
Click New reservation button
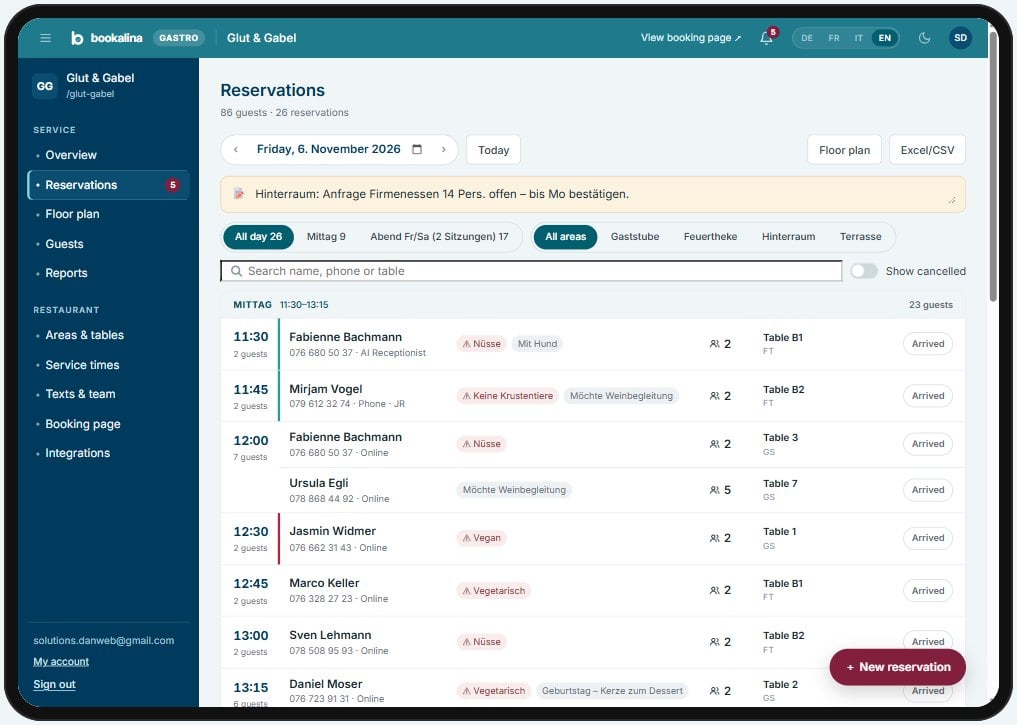[x=898, y=667]
